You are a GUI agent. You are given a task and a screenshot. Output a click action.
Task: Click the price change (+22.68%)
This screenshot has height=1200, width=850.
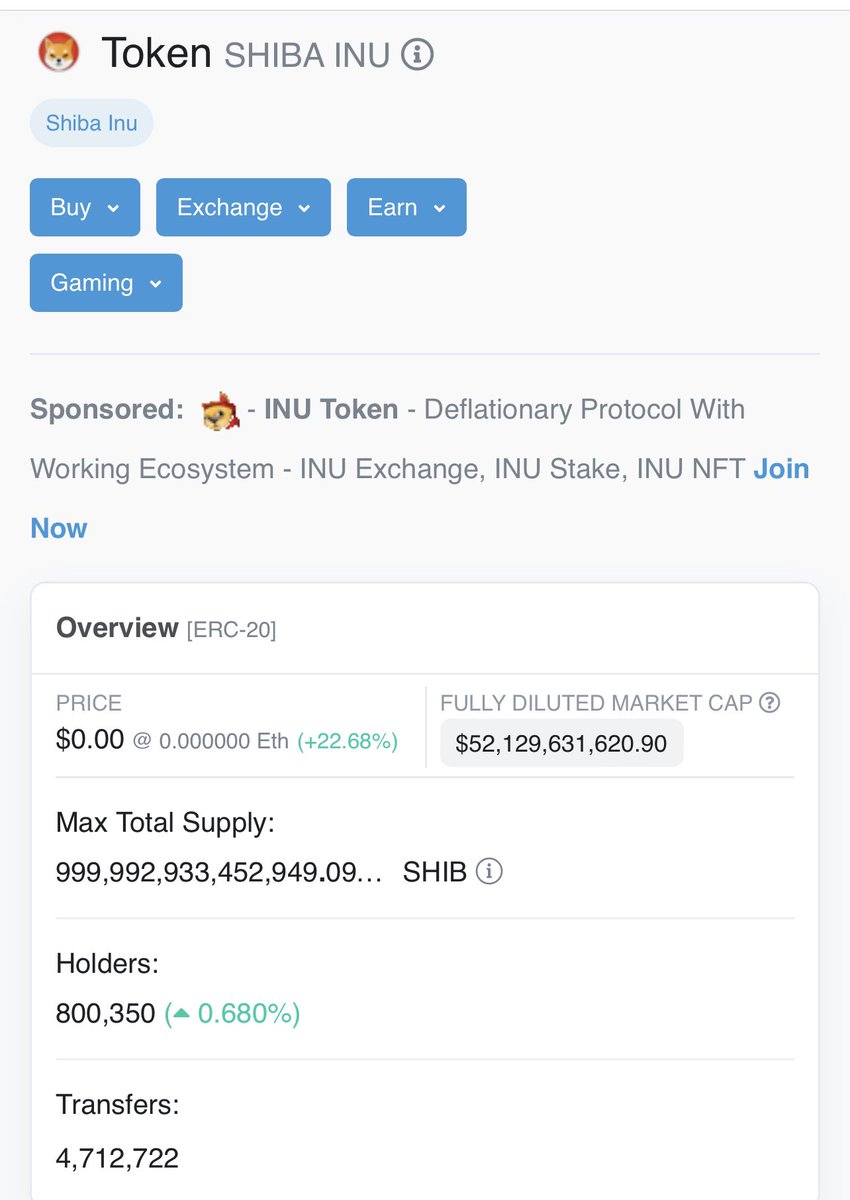(x=347, y=742)
